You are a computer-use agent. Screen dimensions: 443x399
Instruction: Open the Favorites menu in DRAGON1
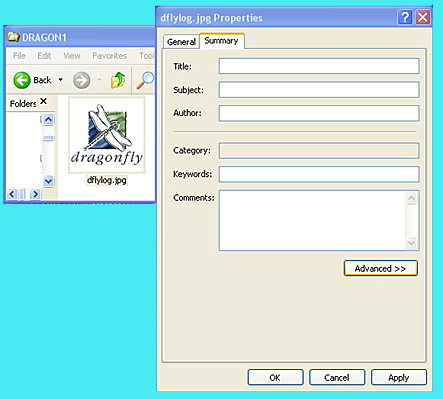pyautogui.click(x=109, y=56)
